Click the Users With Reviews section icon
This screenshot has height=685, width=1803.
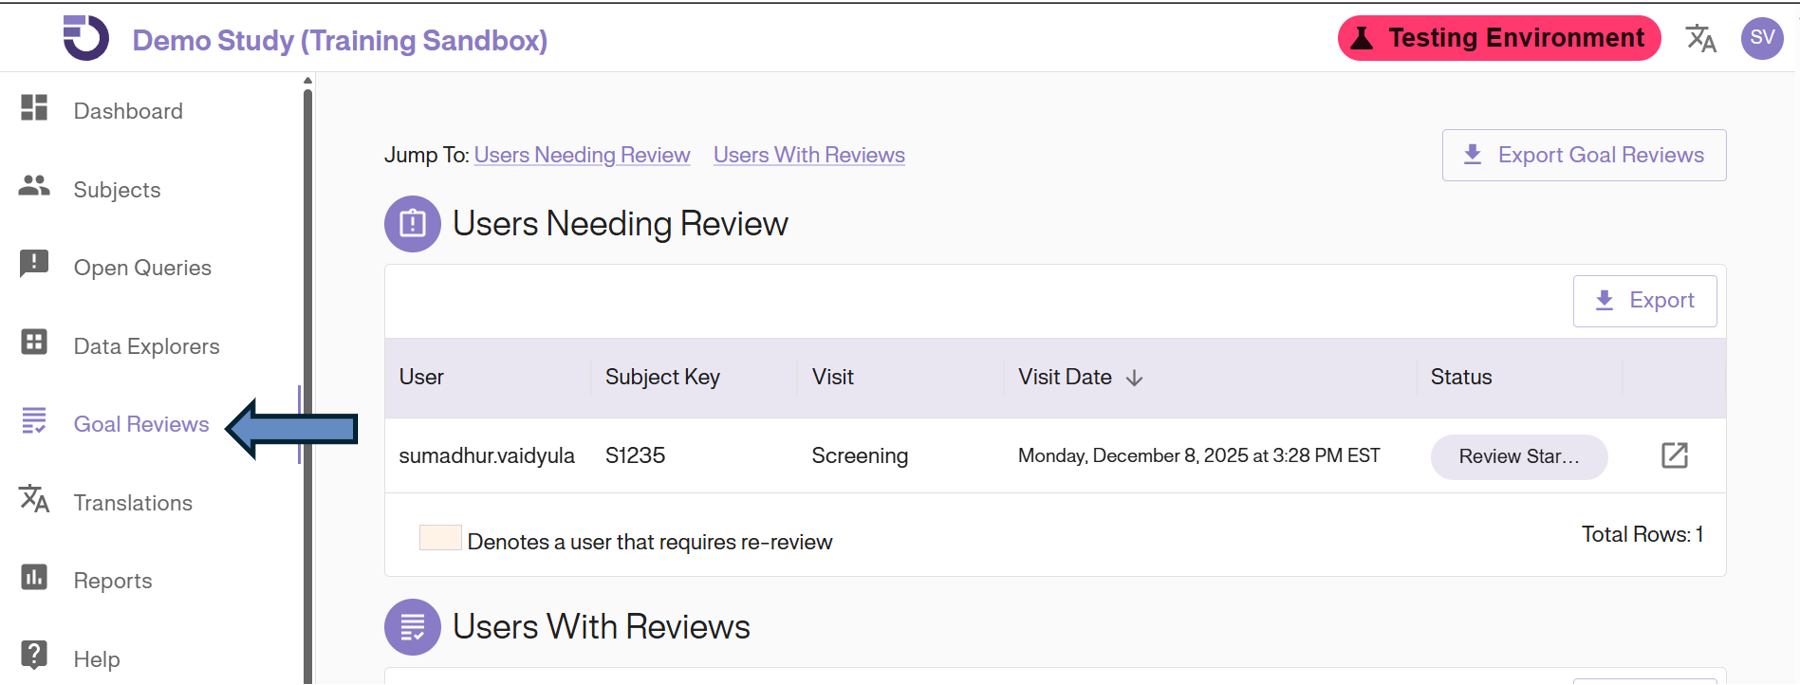(412, 627)
